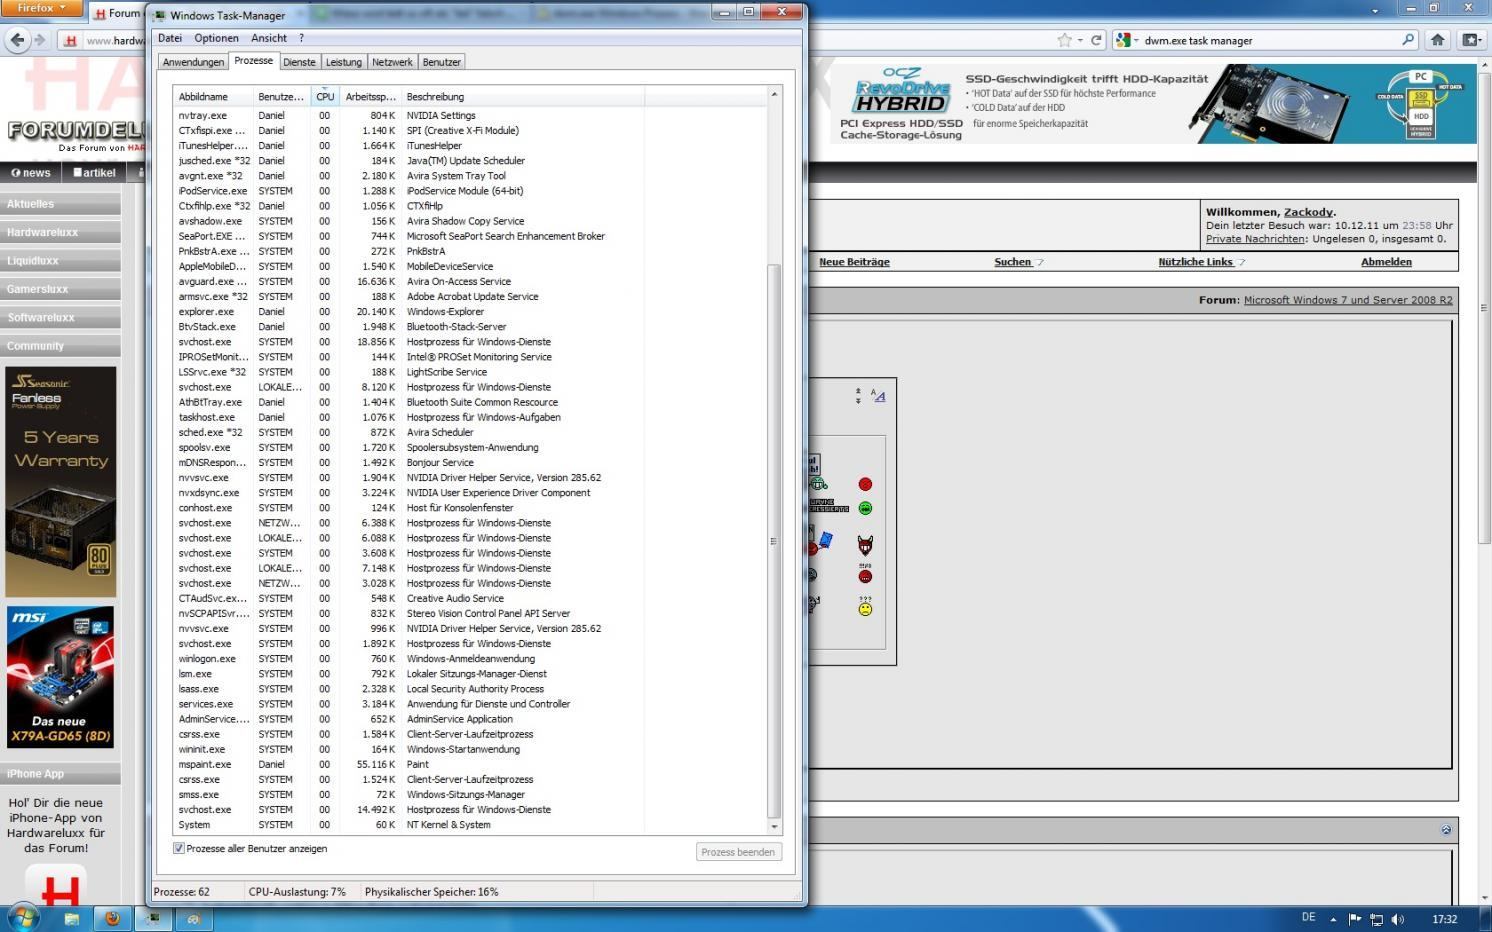Insert the green grinning smiley

(865, 508)
